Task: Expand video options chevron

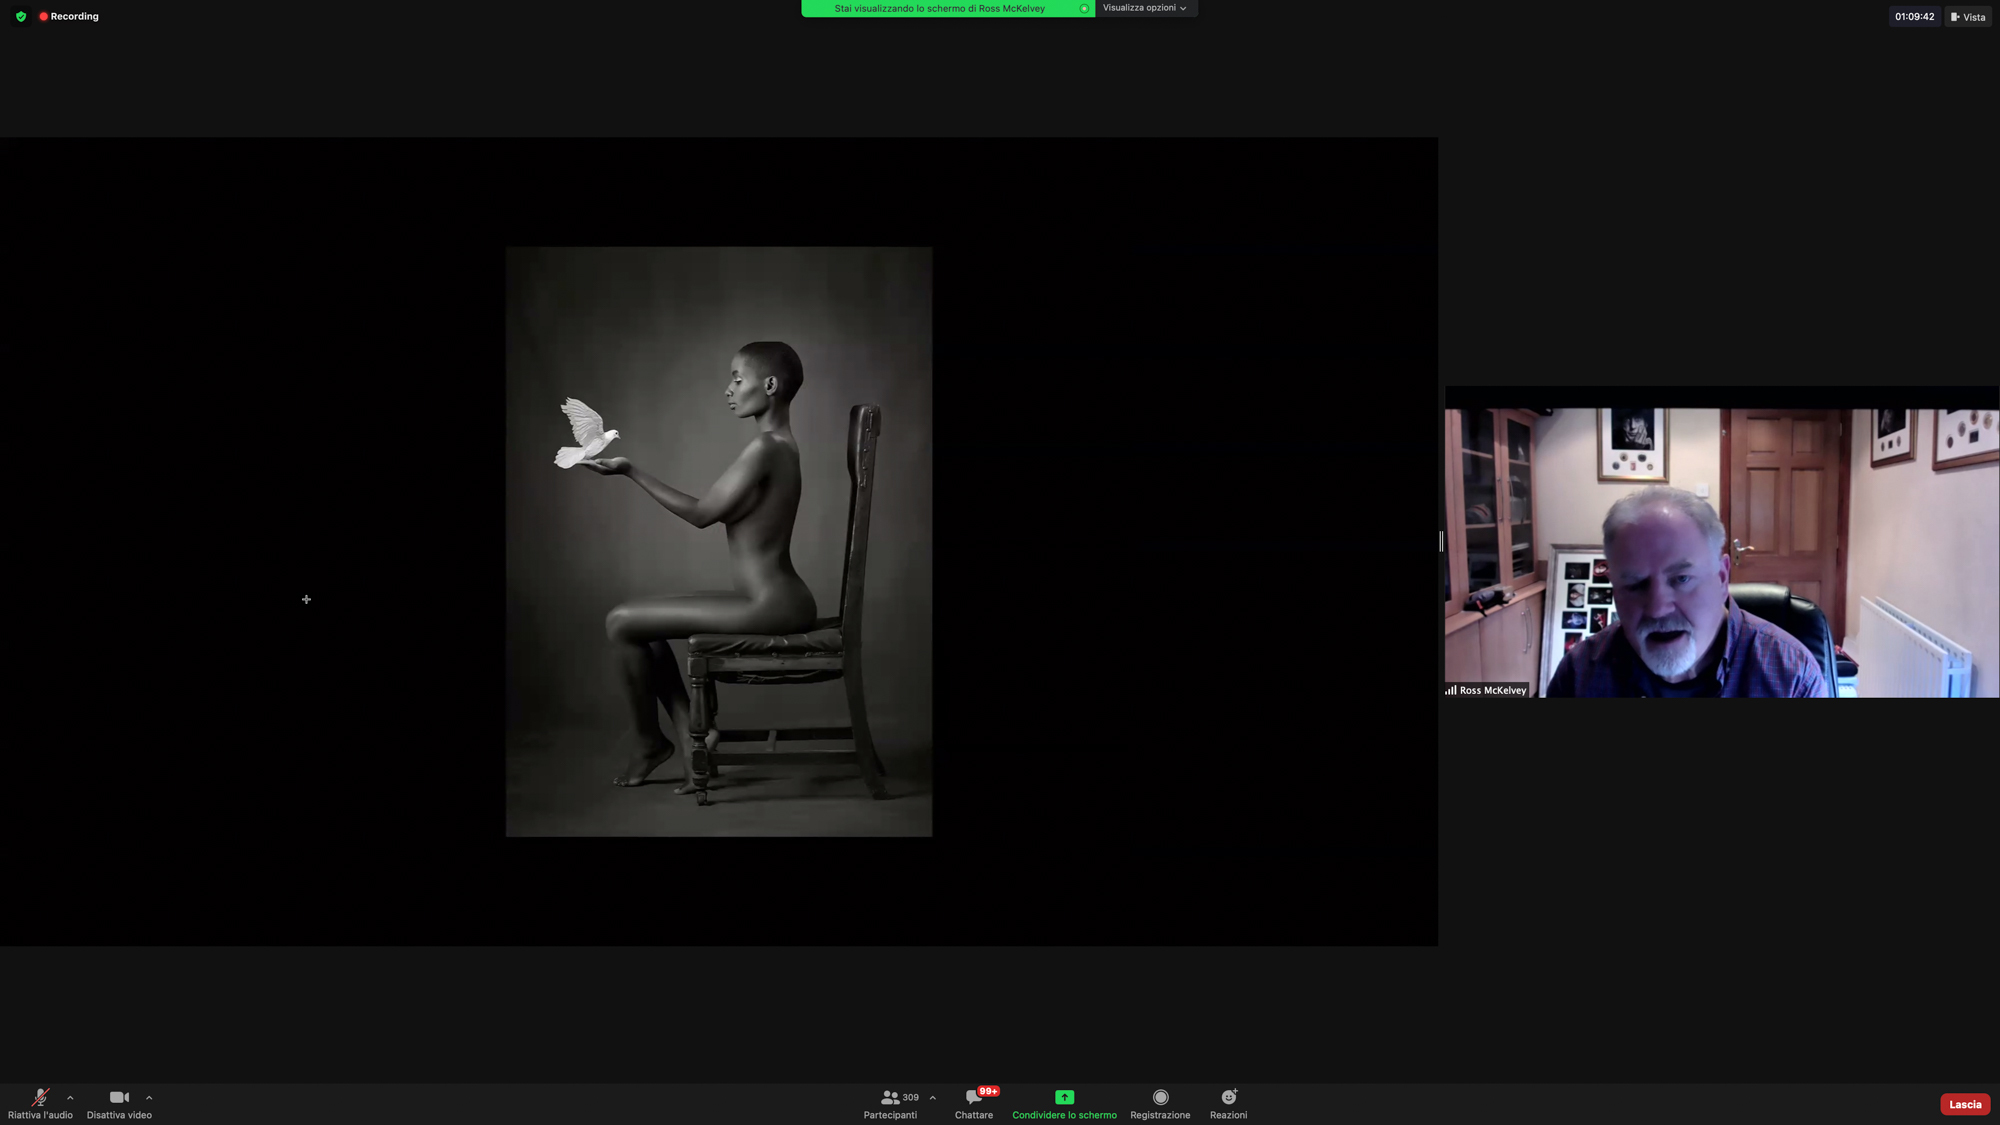Action: coord(149,1097)
